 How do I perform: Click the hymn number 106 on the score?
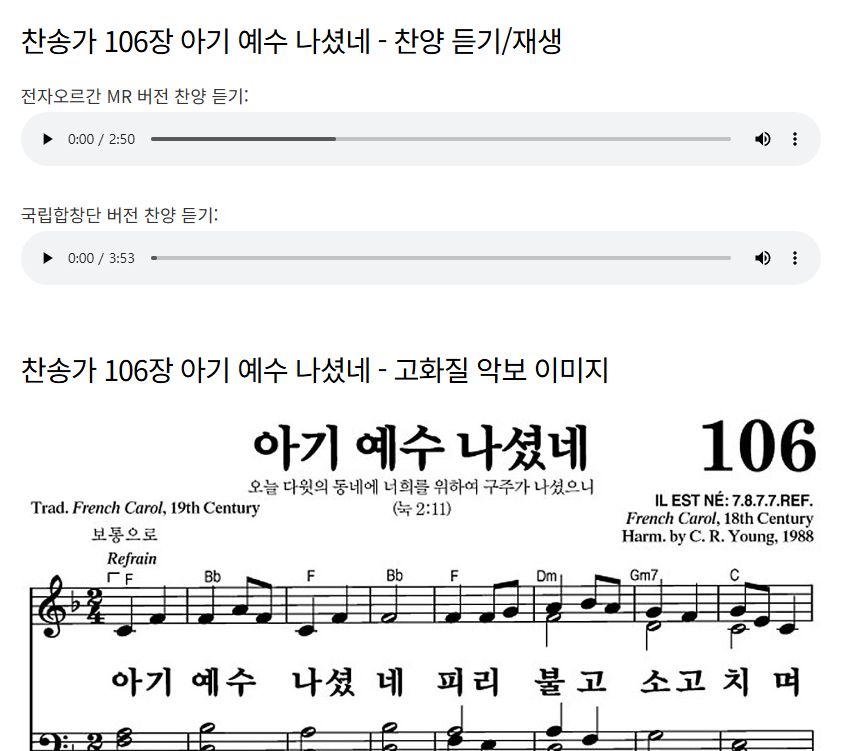[x=757, y=447]
